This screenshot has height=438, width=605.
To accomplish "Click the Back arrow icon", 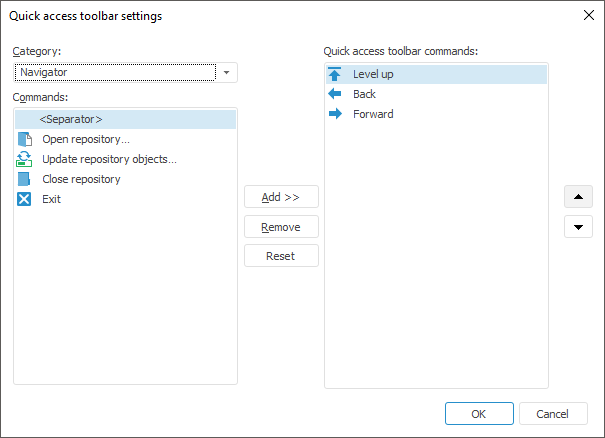I will (334, 94).
